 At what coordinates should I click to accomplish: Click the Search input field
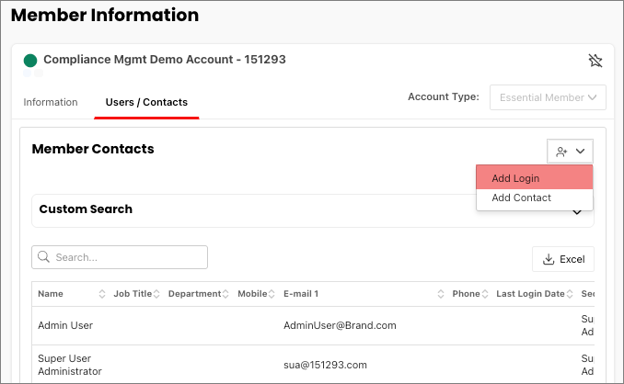[x=119, y=257]
